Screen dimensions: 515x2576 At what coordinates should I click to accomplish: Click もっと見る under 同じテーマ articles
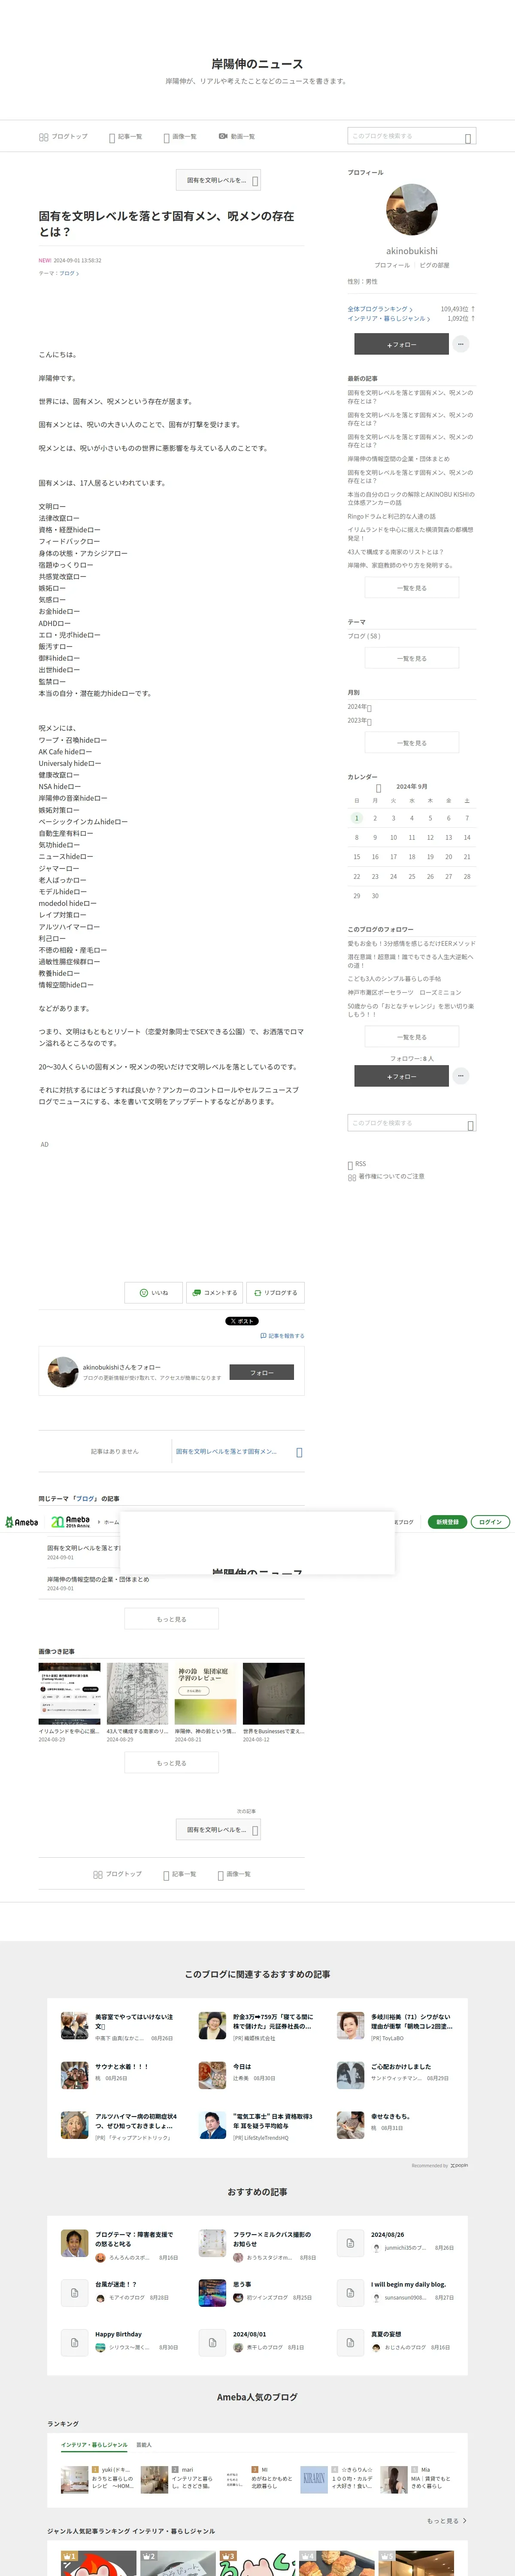171,1619
